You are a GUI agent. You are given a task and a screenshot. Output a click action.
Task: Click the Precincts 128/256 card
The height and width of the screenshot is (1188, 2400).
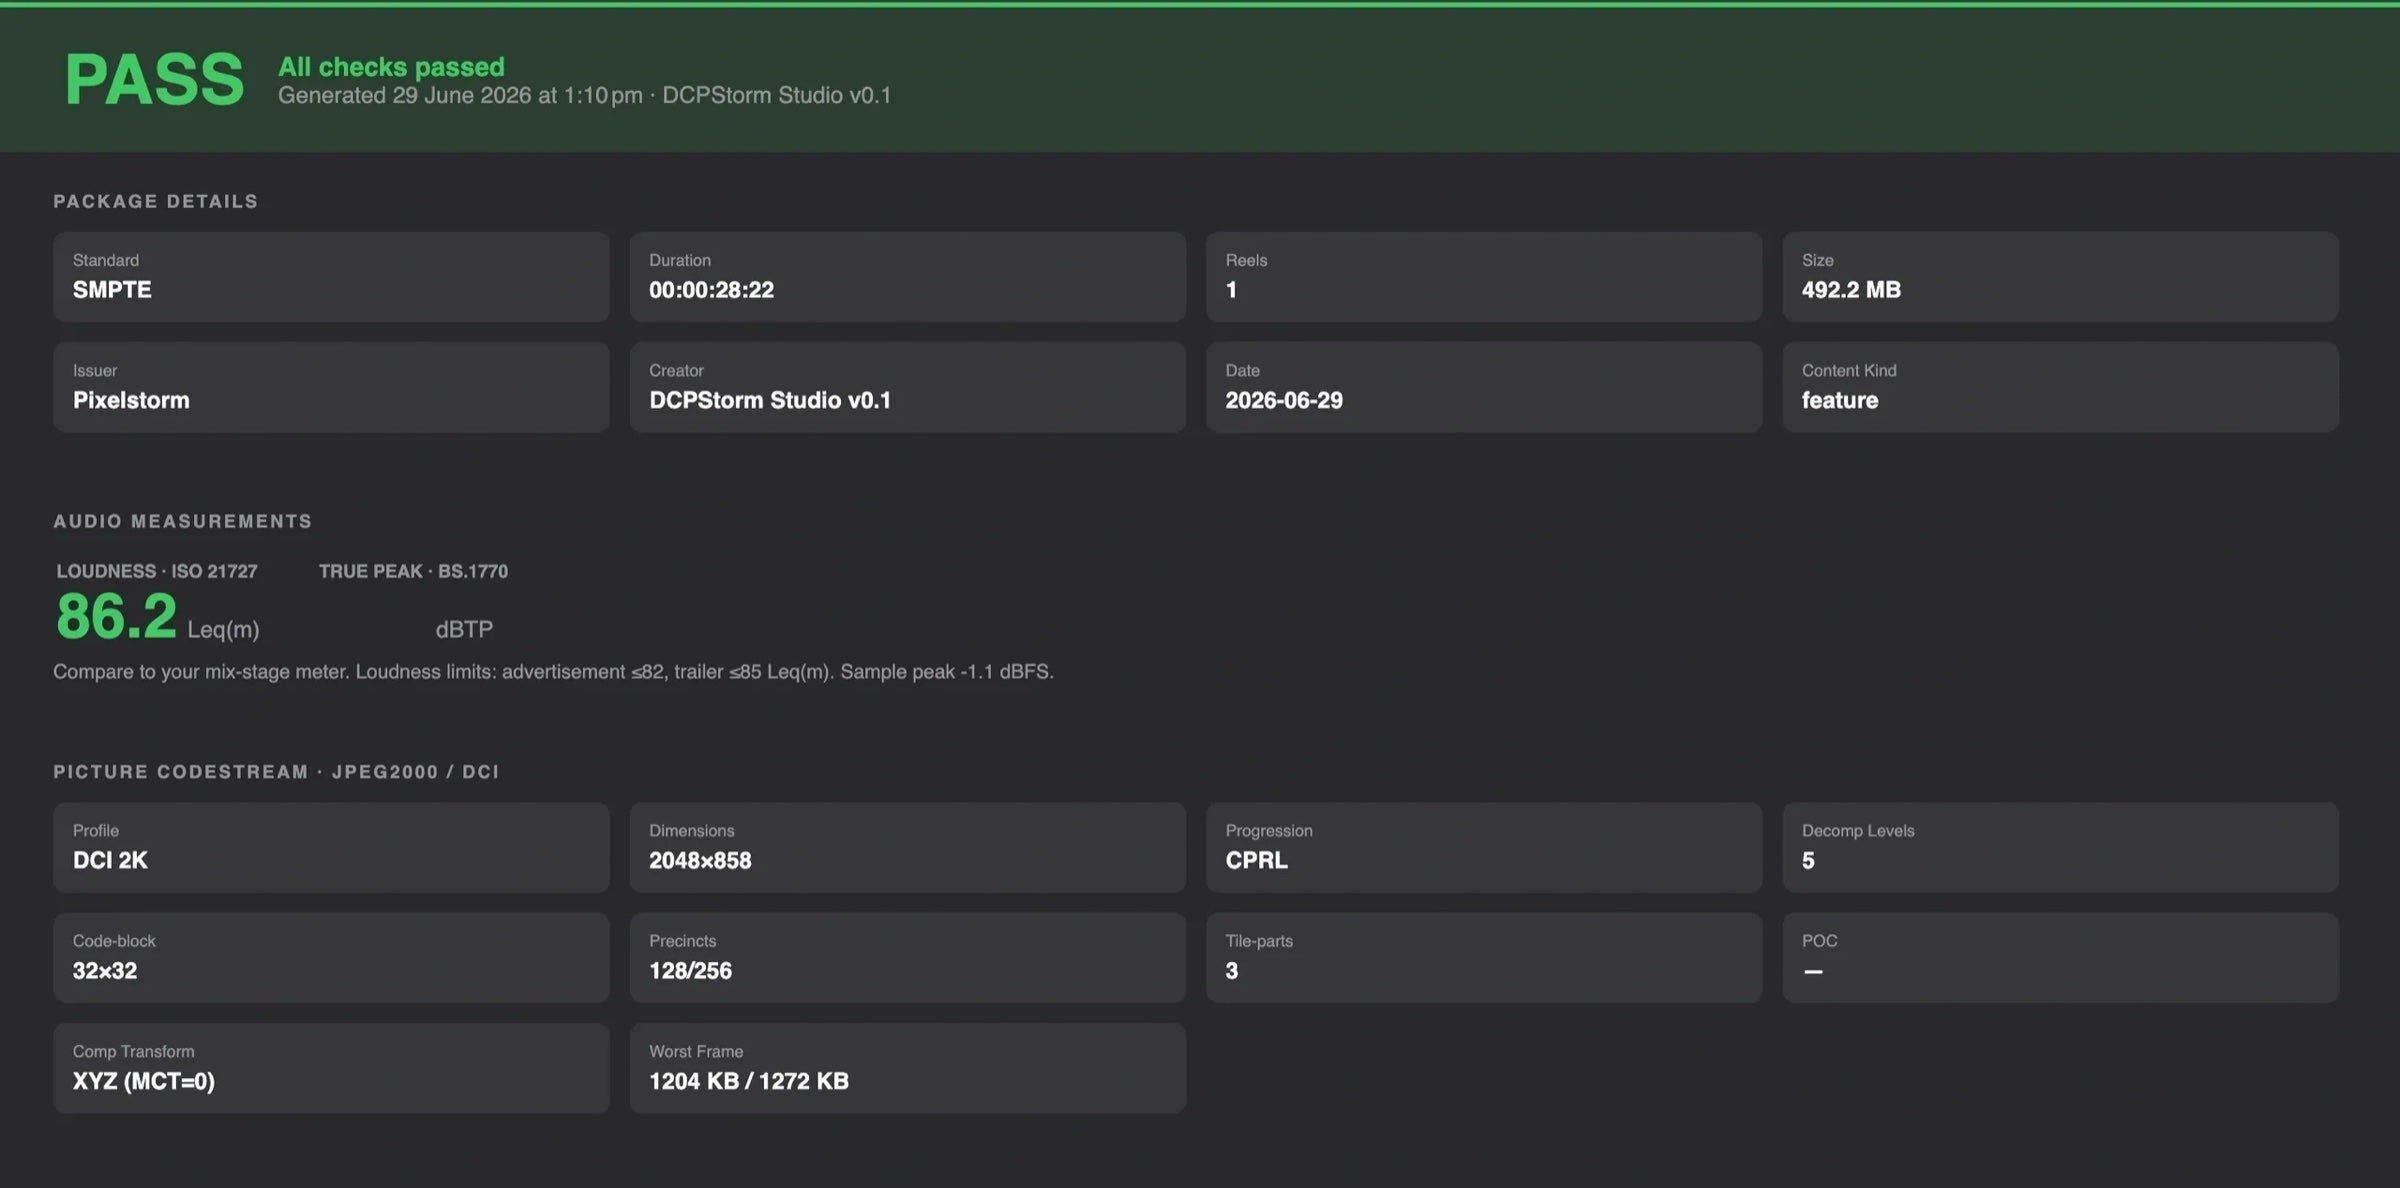[x=908, y=957]
